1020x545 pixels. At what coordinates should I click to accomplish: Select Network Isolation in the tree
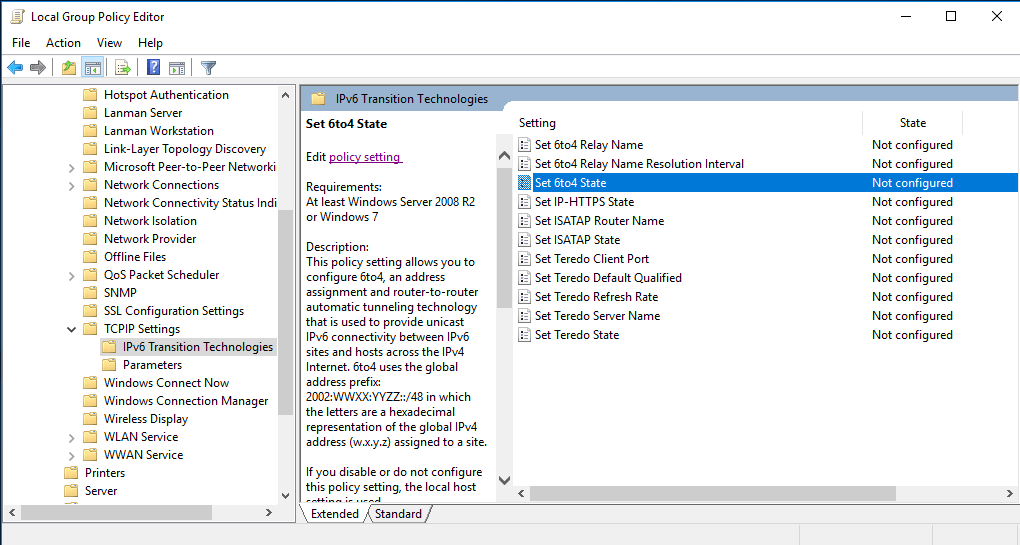[x=150, y=221]
